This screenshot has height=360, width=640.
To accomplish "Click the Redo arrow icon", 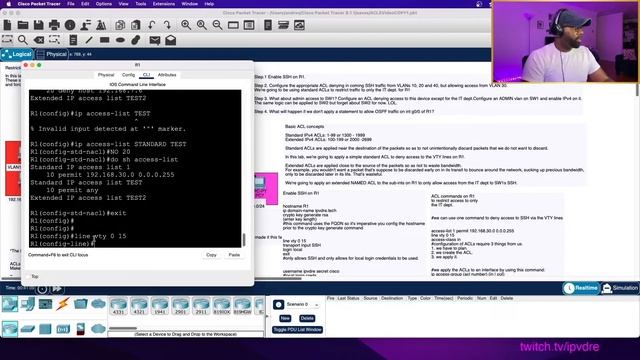I will [x=167, y=25].
